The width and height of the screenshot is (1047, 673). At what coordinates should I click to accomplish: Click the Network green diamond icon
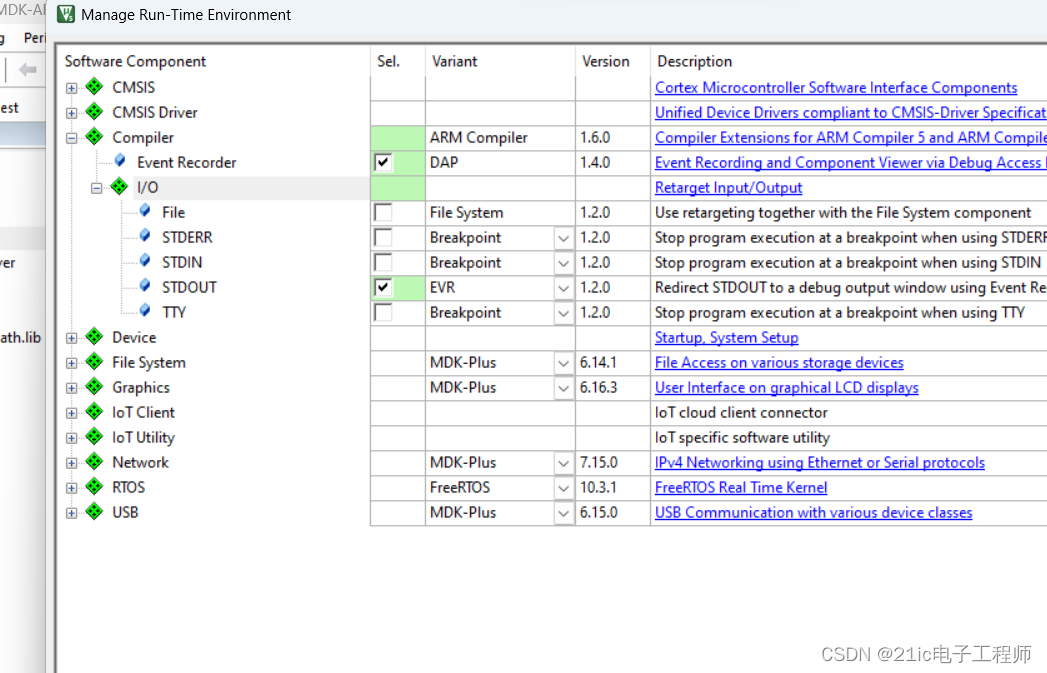(95, 461)
